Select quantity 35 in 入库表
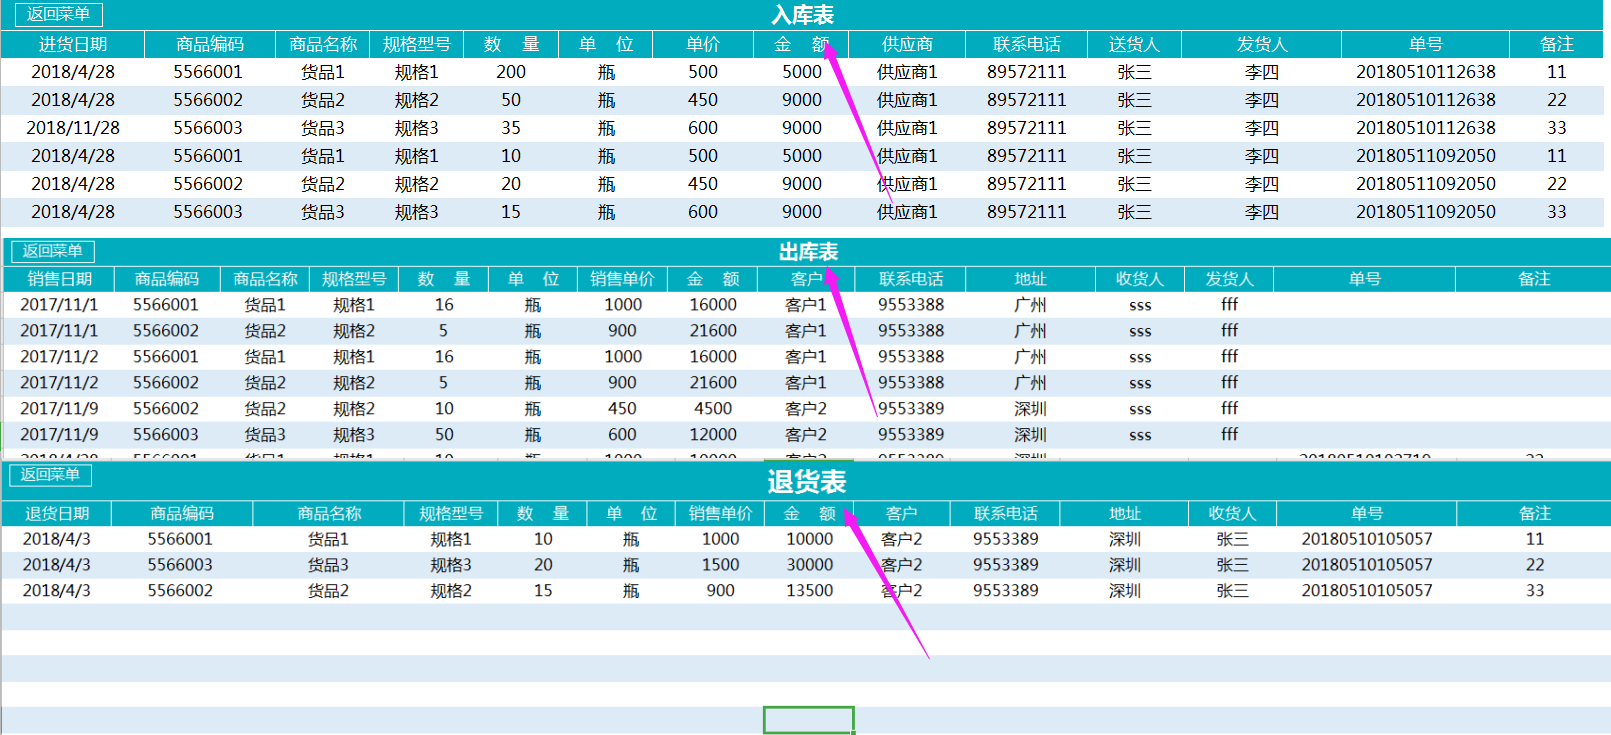Image resolution: width=1611 pixels, height=735 pixels. click(511, 128)
